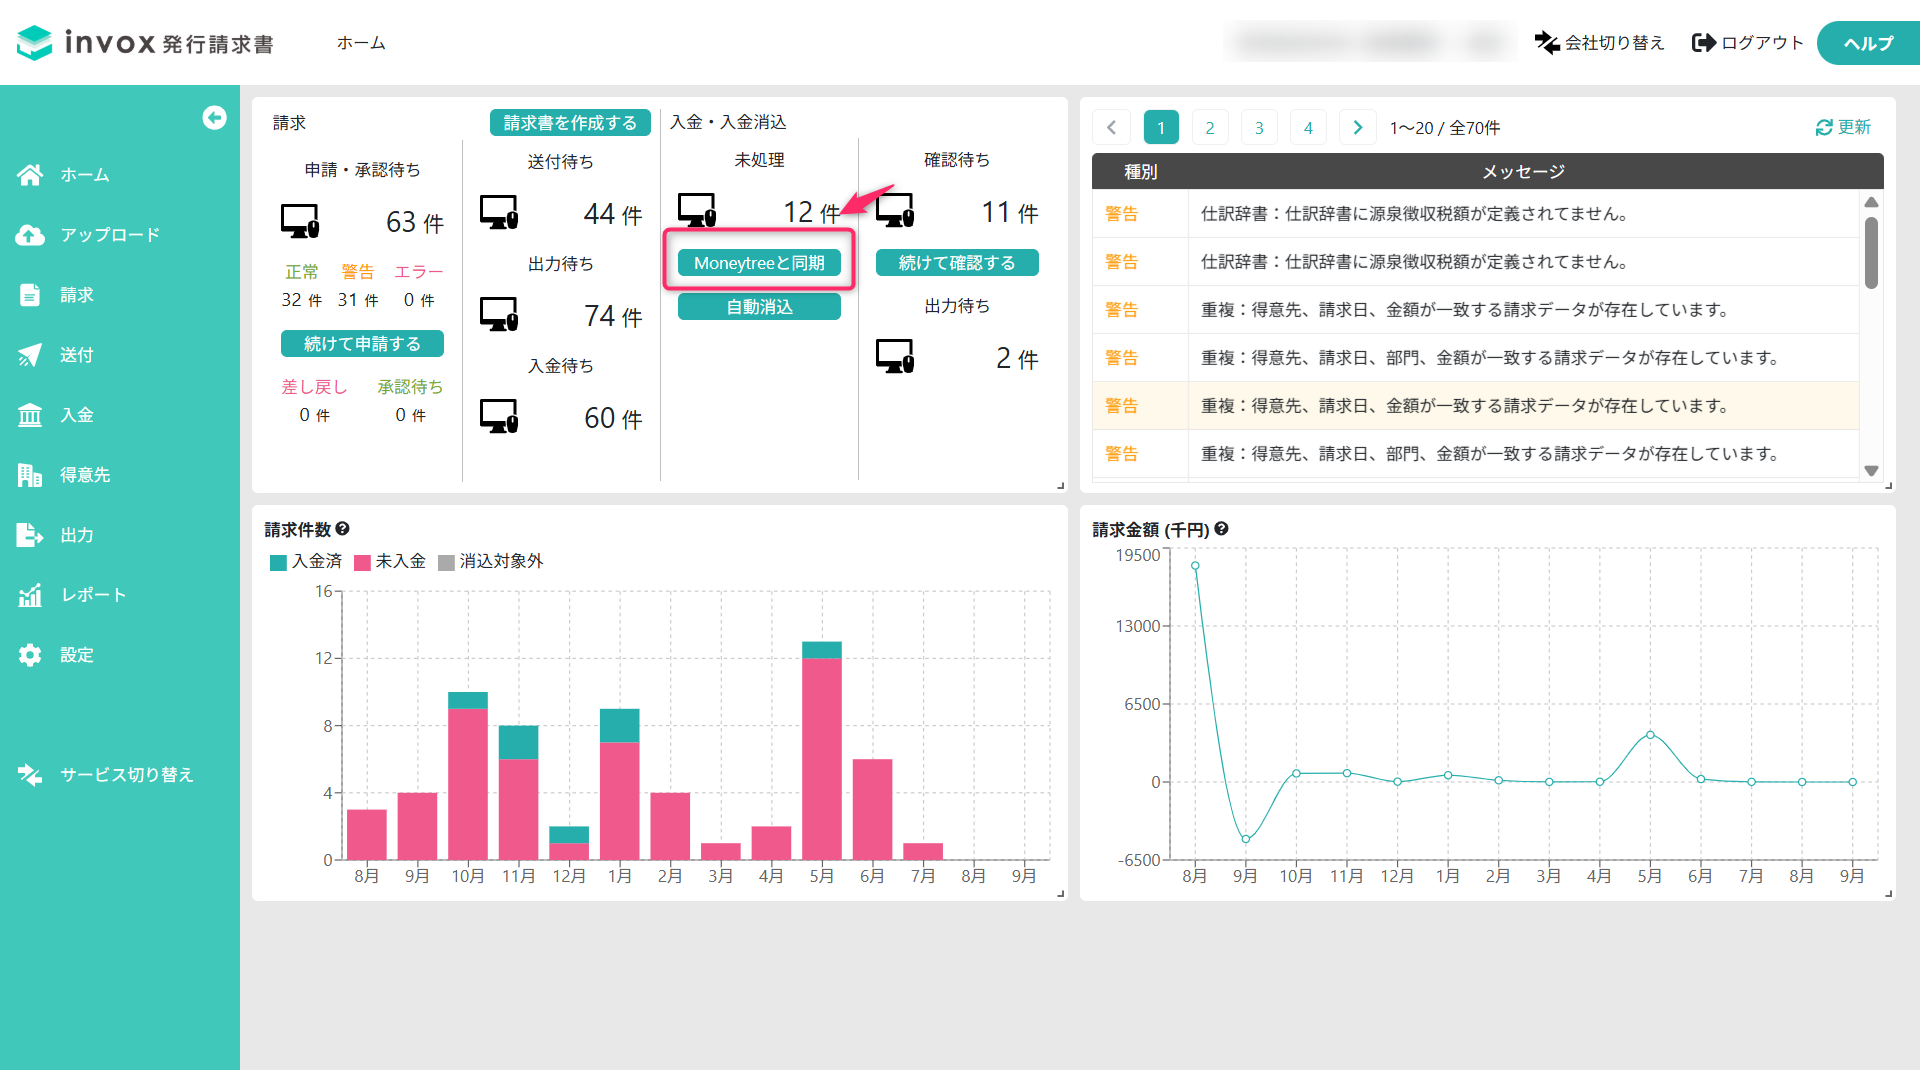This screenshot has width=1920, height=1070.
Task: Open the 請求 menu in the sidebar
Action: [x=76, y=295]
